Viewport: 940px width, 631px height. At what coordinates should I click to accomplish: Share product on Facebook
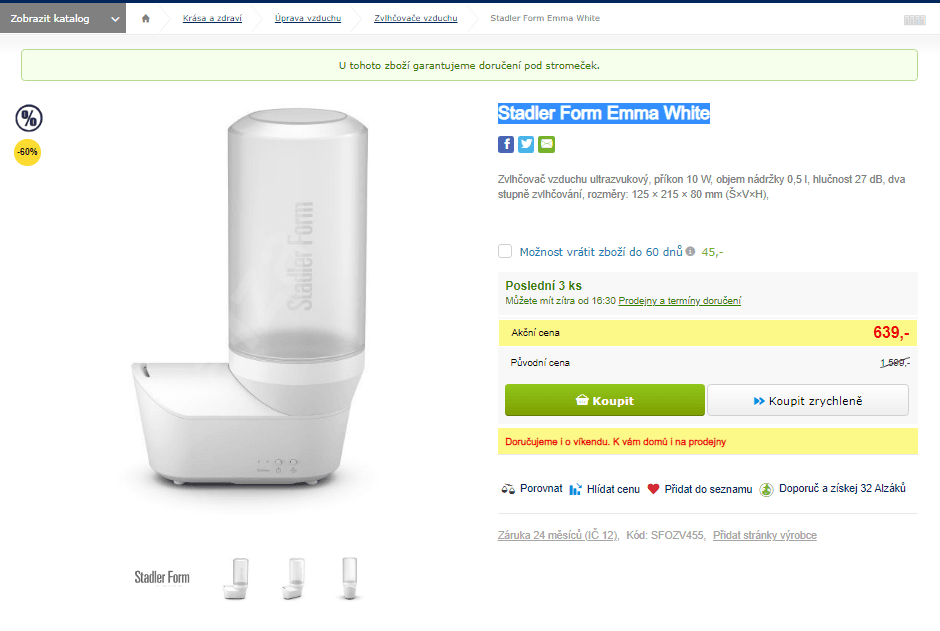[506, 144]
